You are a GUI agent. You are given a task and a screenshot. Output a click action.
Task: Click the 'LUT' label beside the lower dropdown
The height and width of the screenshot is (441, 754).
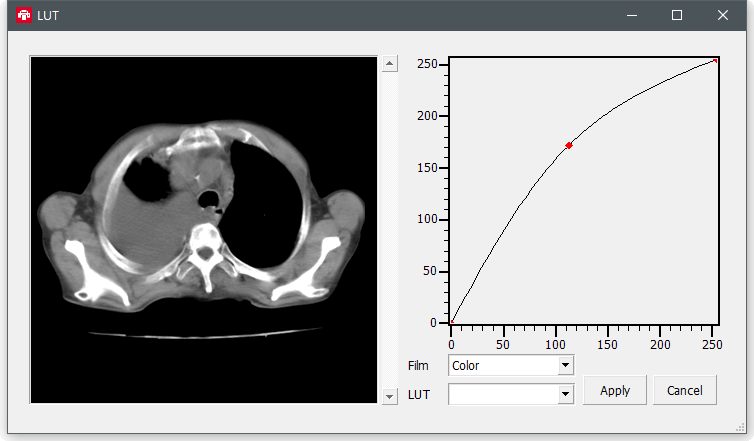[418, 394]
